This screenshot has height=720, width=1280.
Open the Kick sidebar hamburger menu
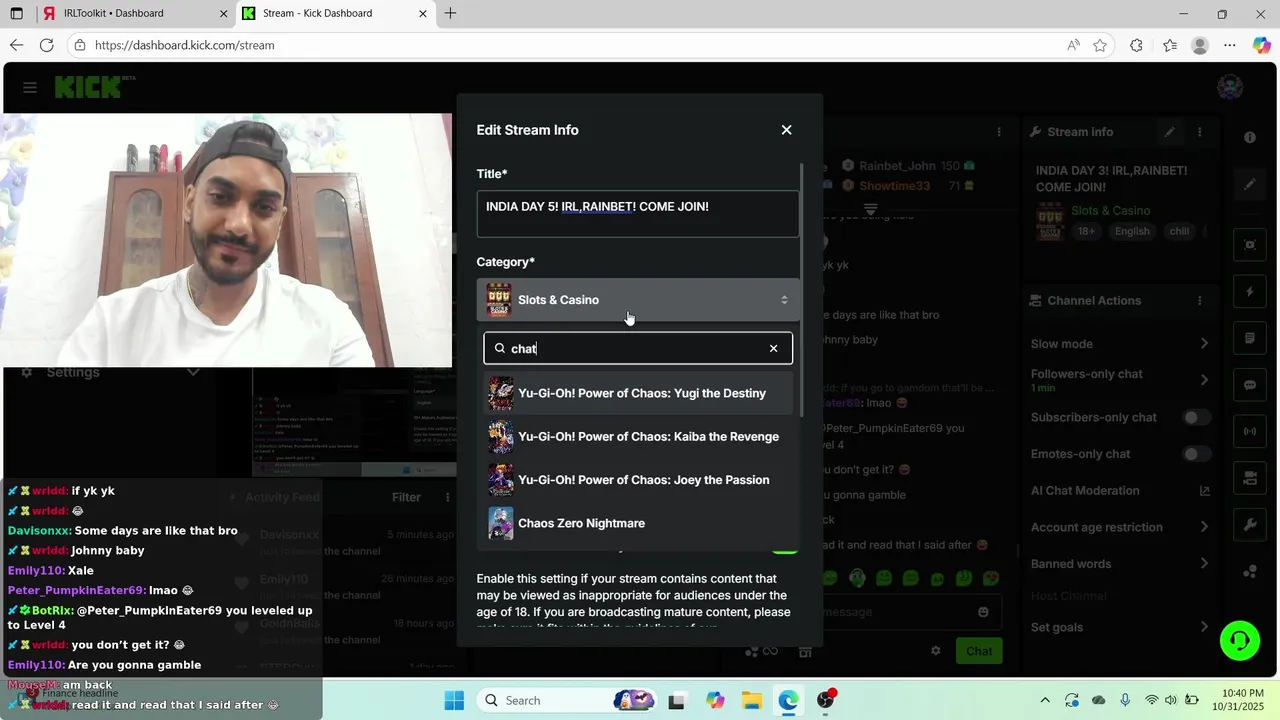[30, 87]
